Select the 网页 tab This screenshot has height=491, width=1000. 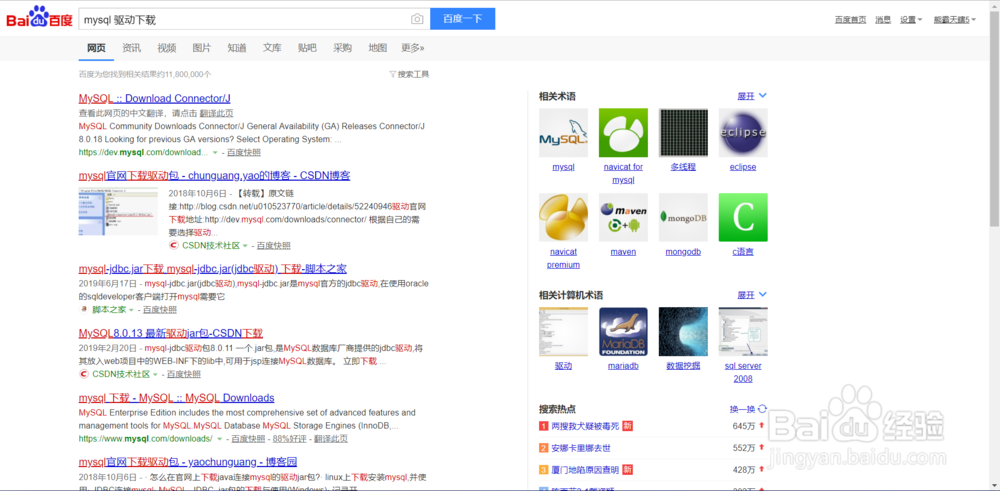[96, 48]
